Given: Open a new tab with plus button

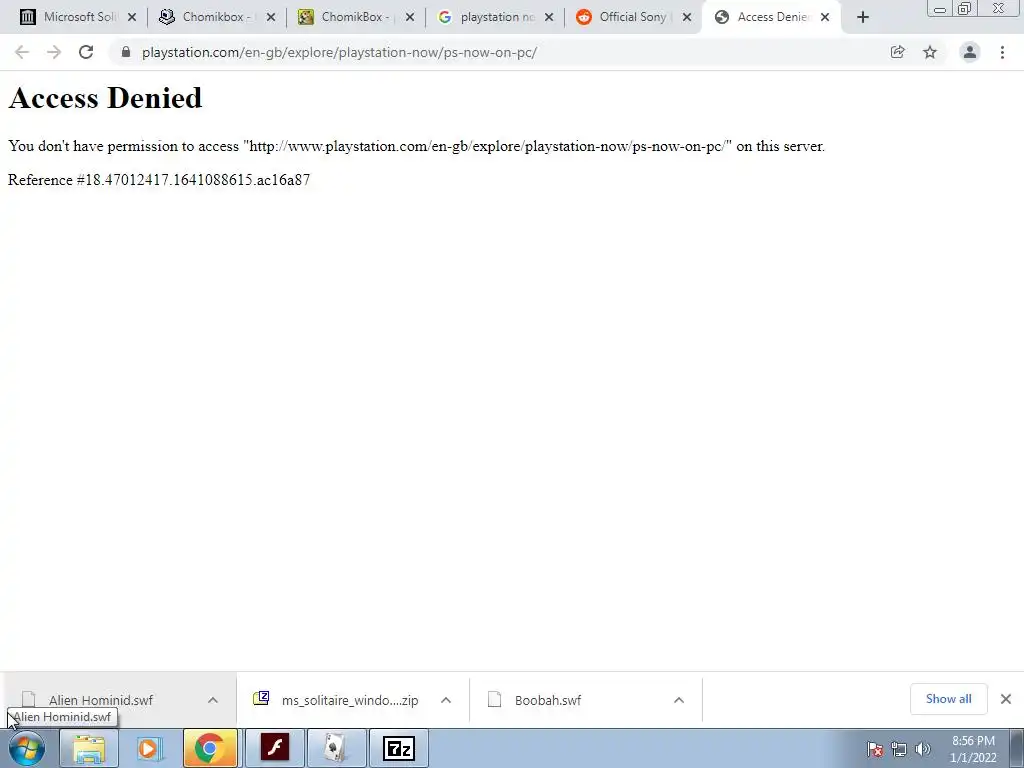Looking at the screenshot, I should (x=863, y=18).
